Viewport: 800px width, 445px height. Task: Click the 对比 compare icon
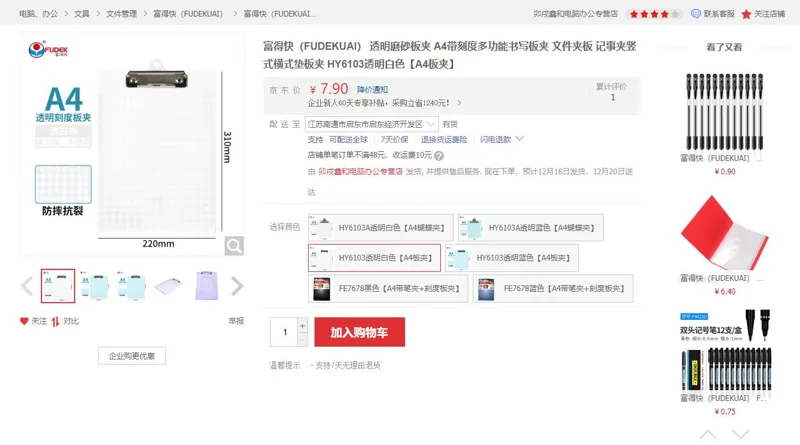click(55, 321)
